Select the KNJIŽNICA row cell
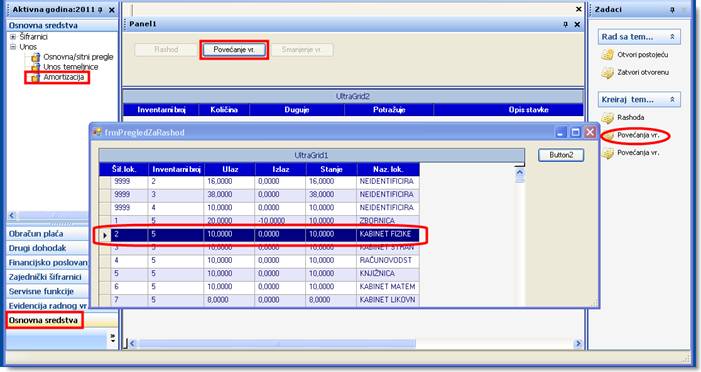Screen dimensions: 701x372 (388, 273)
